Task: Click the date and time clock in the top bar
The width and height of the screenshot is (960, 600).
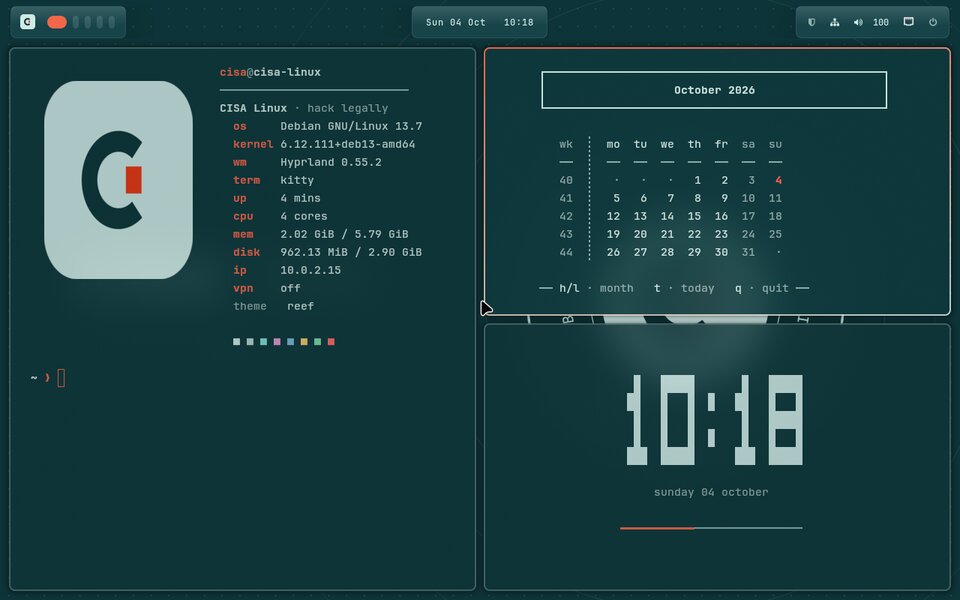Action: [479, 22]
